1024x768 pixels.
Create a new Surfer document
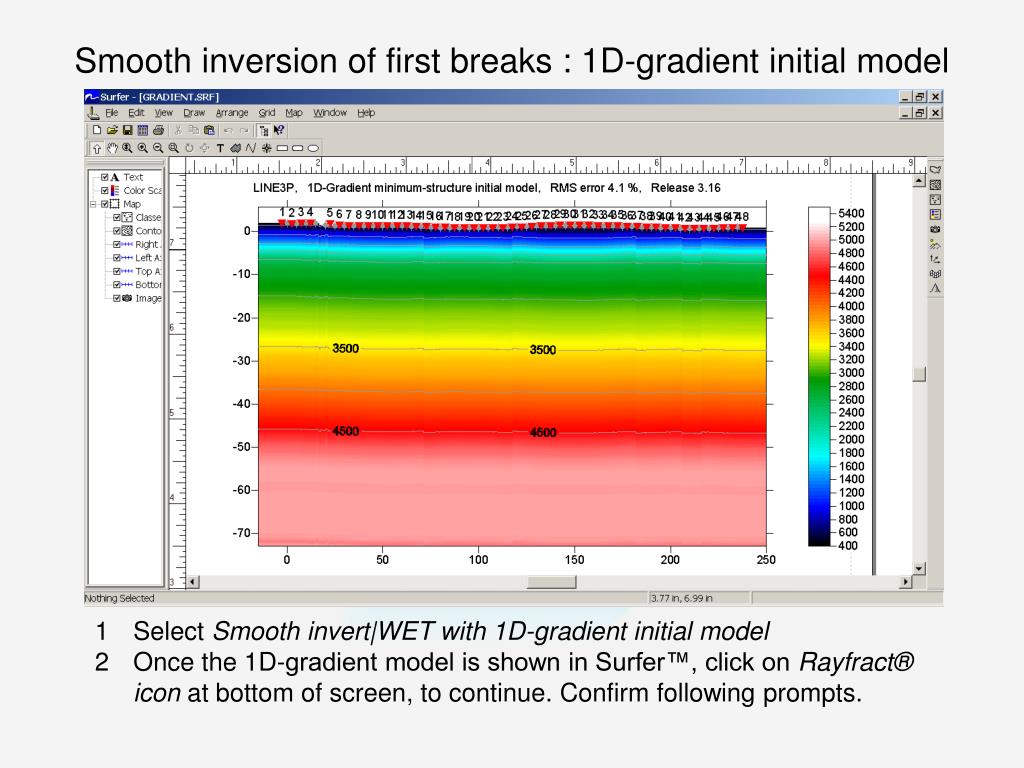(97, 130)
